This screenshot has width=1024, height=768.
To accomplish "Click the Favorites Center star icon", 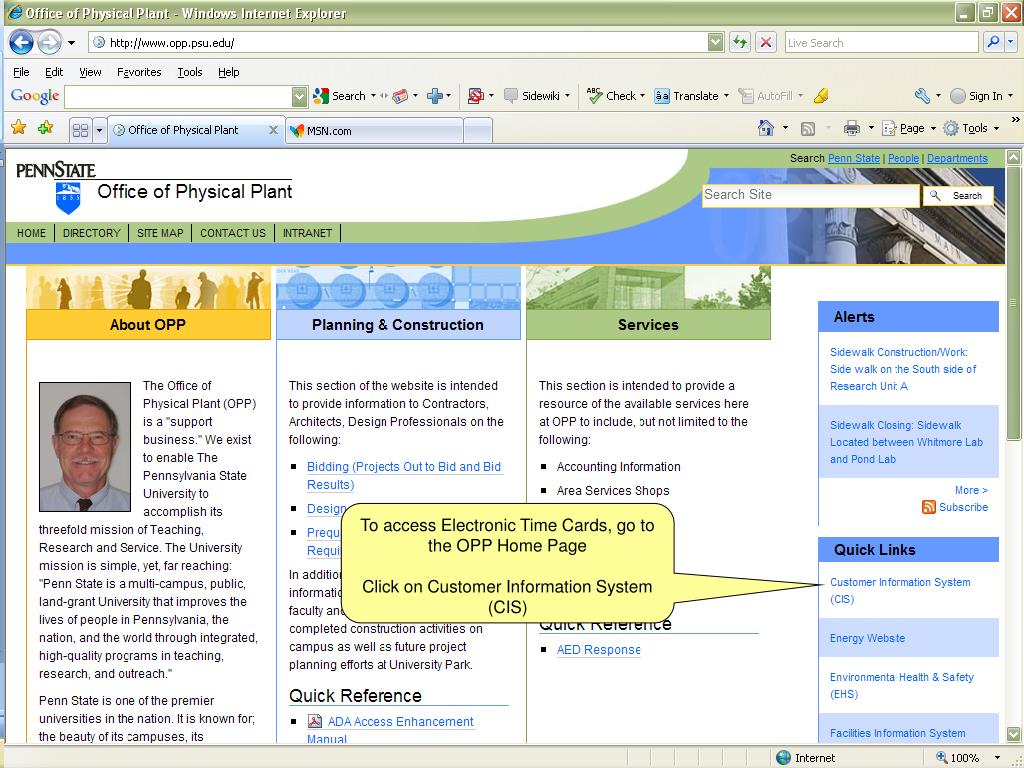I will 18,127.
